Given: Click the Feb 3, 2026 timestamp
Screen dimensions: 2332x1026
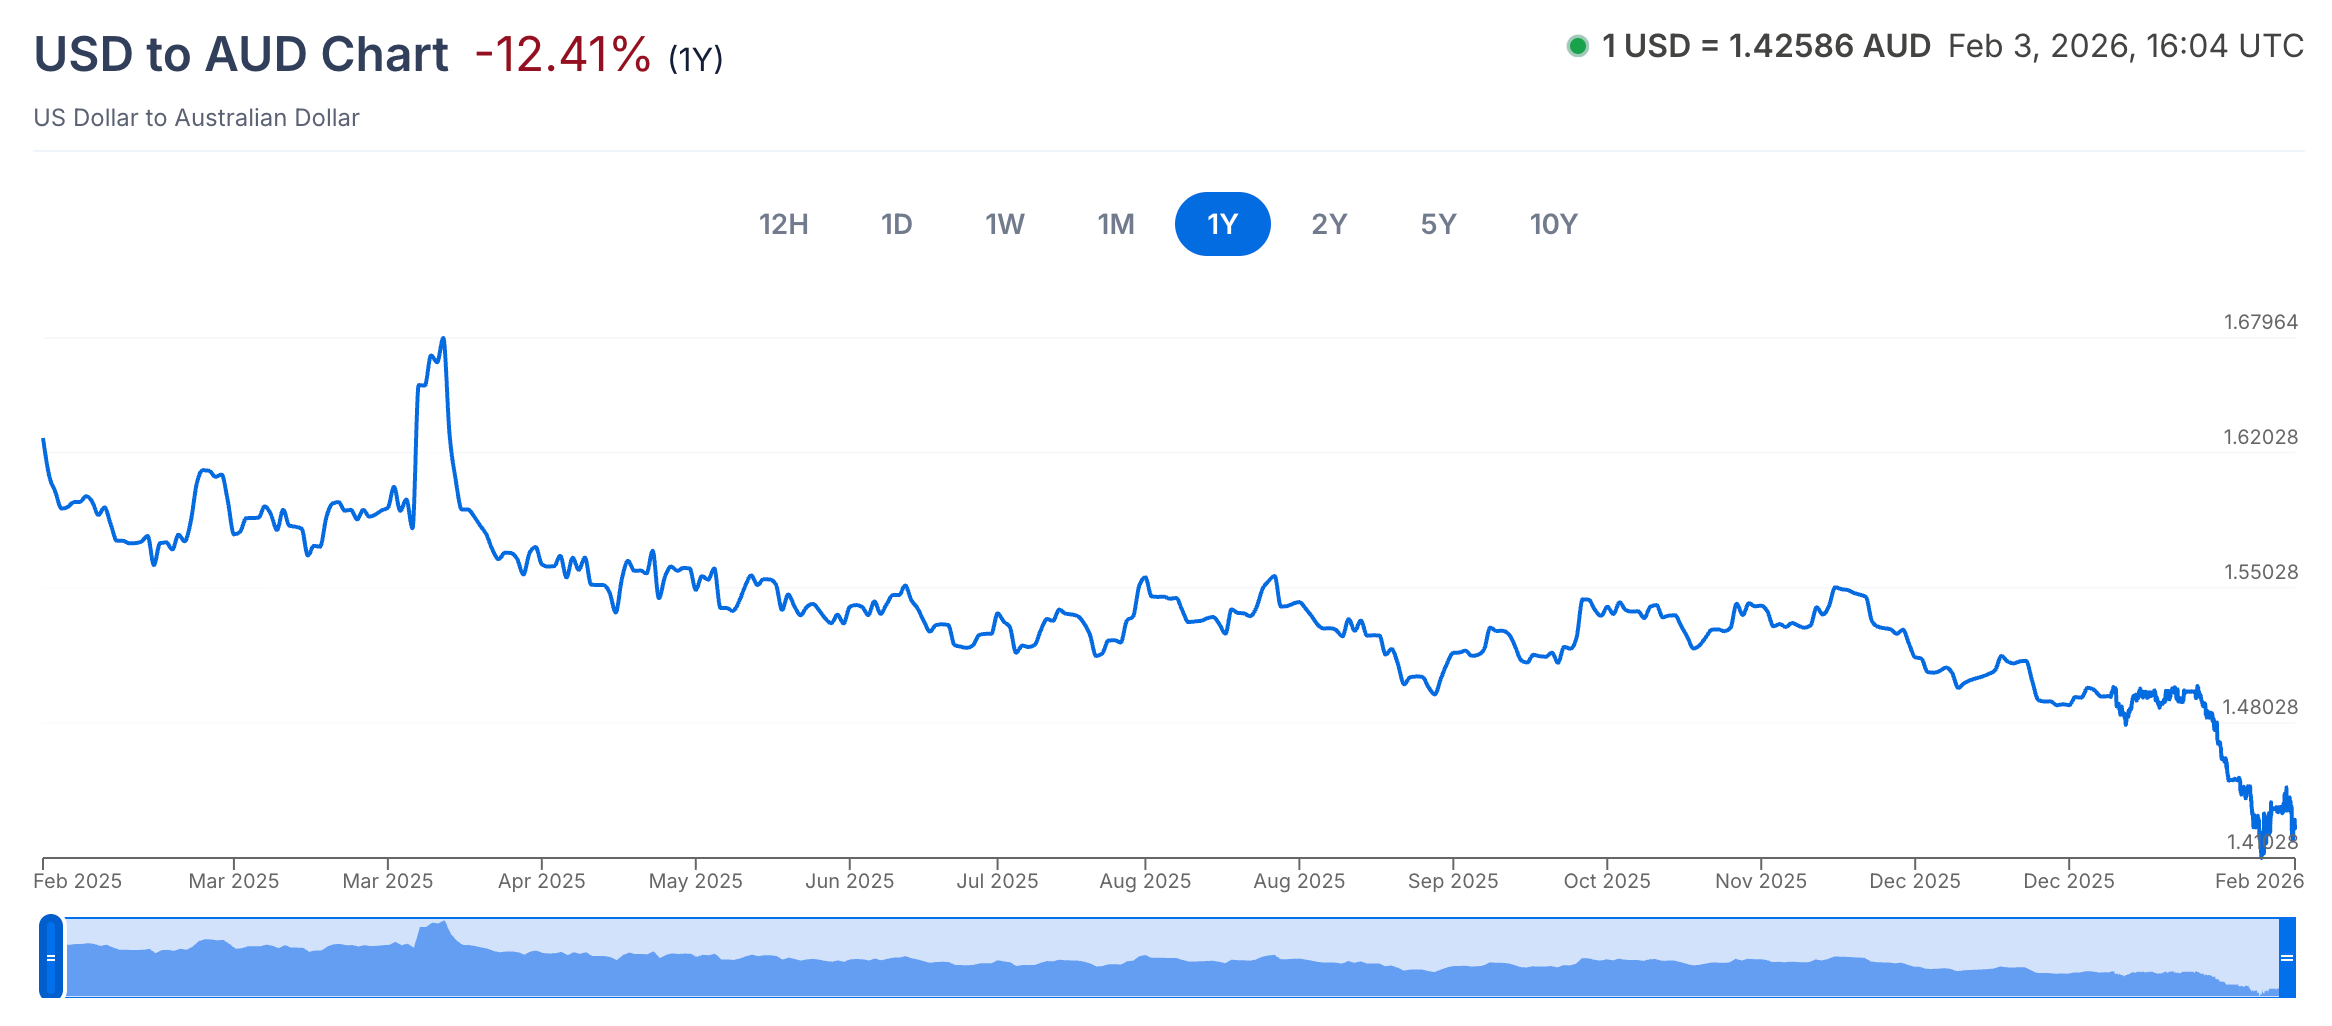Looking at the screenshot, I should (x=2125, y=46).
